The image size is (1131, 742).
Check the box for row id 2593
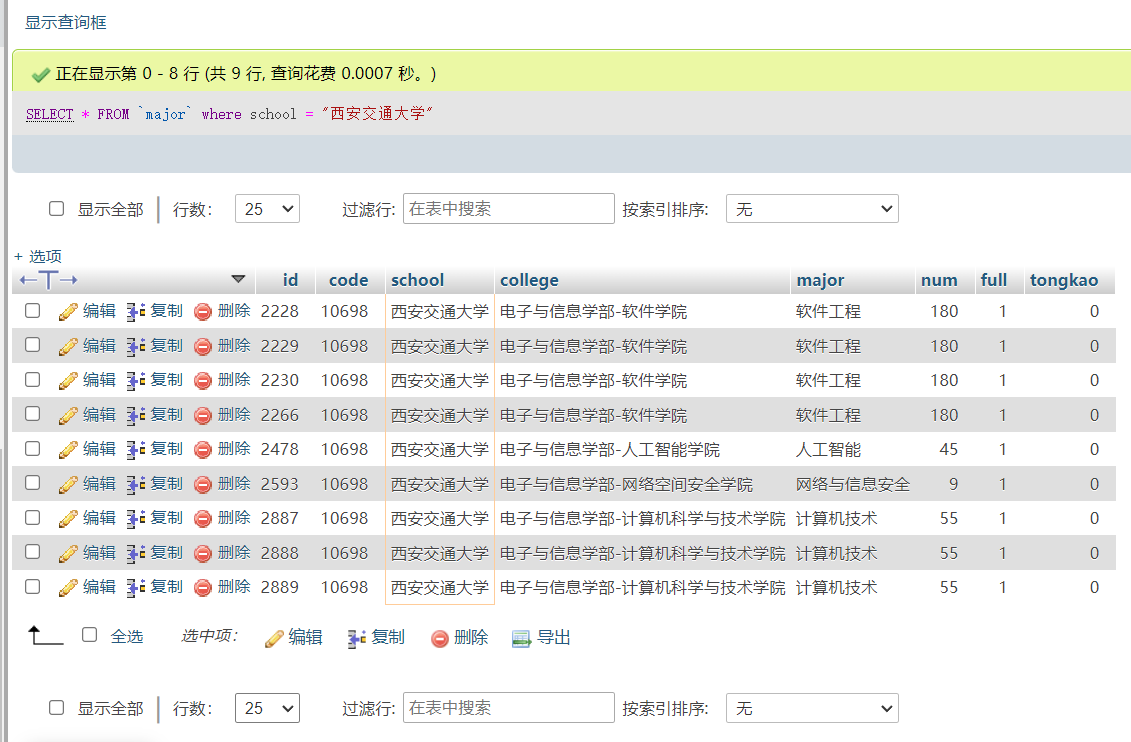[32, 482]
